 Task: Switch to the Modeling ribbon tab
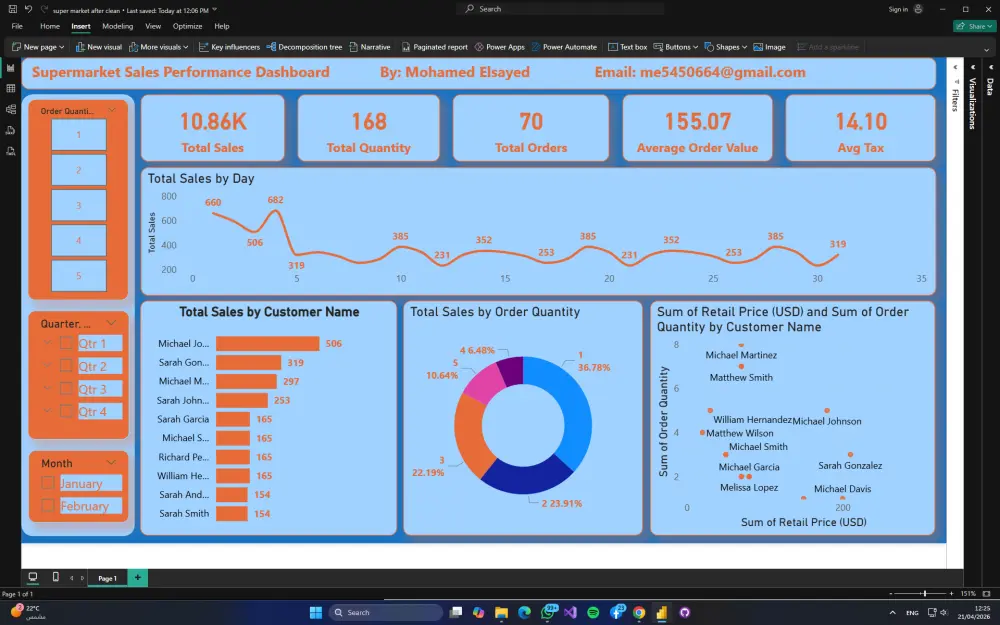[117, 26]
